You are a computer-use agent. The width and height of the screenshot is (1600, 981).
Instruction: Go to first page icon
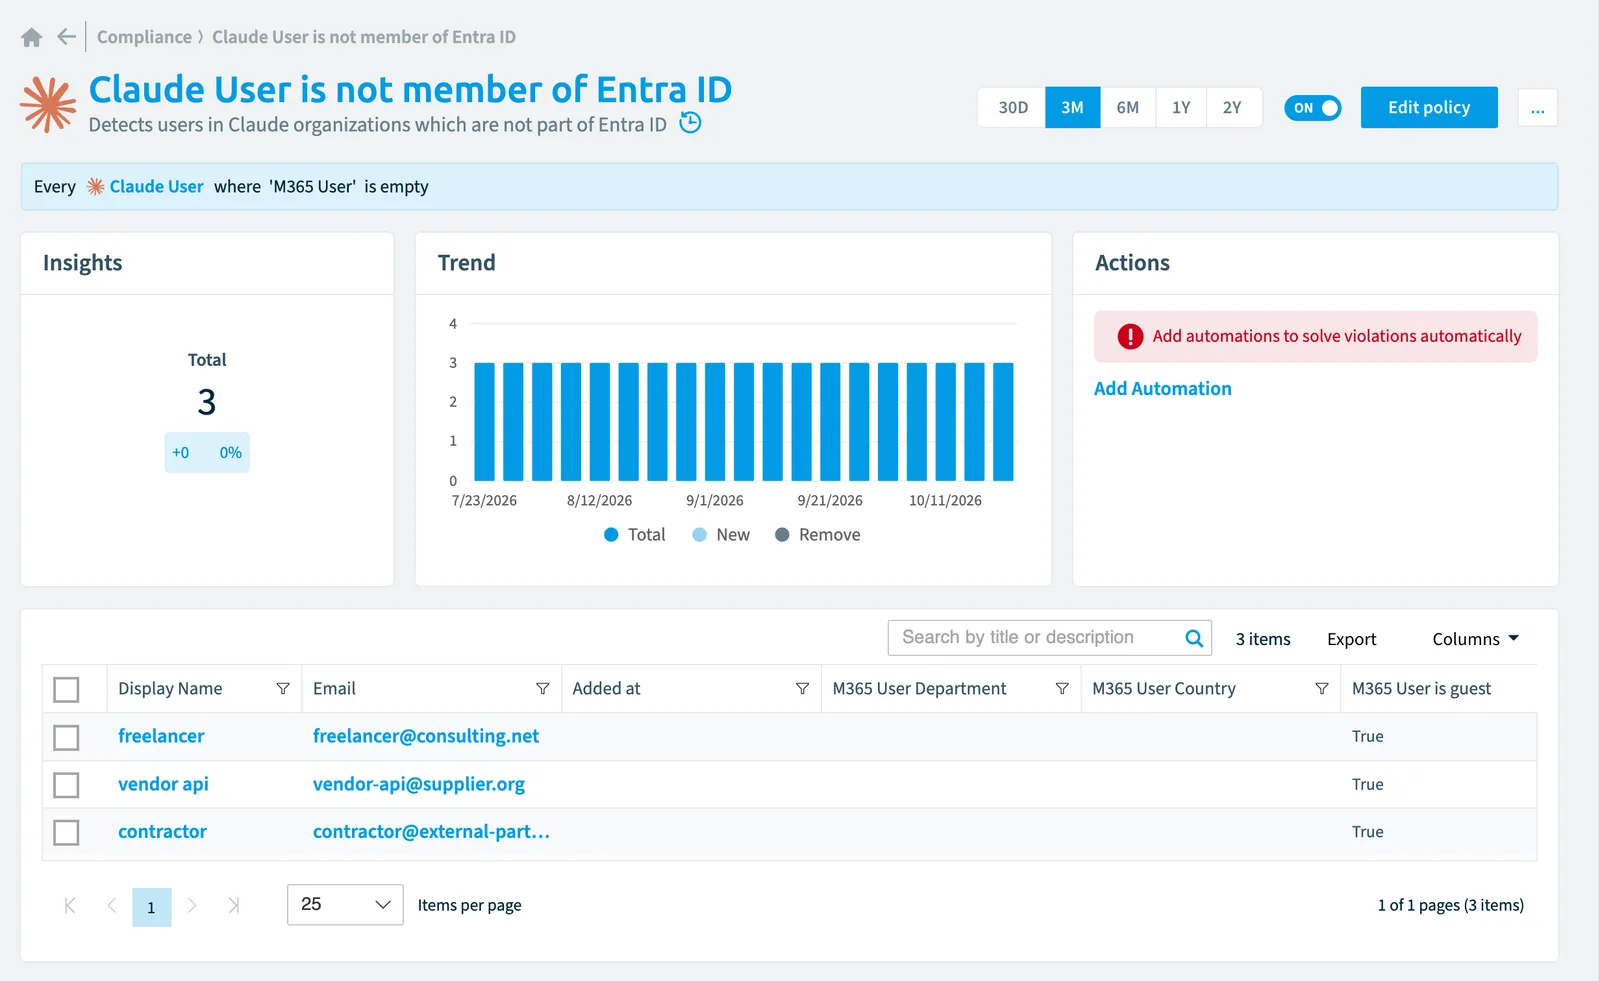click(x=70, y=905)
